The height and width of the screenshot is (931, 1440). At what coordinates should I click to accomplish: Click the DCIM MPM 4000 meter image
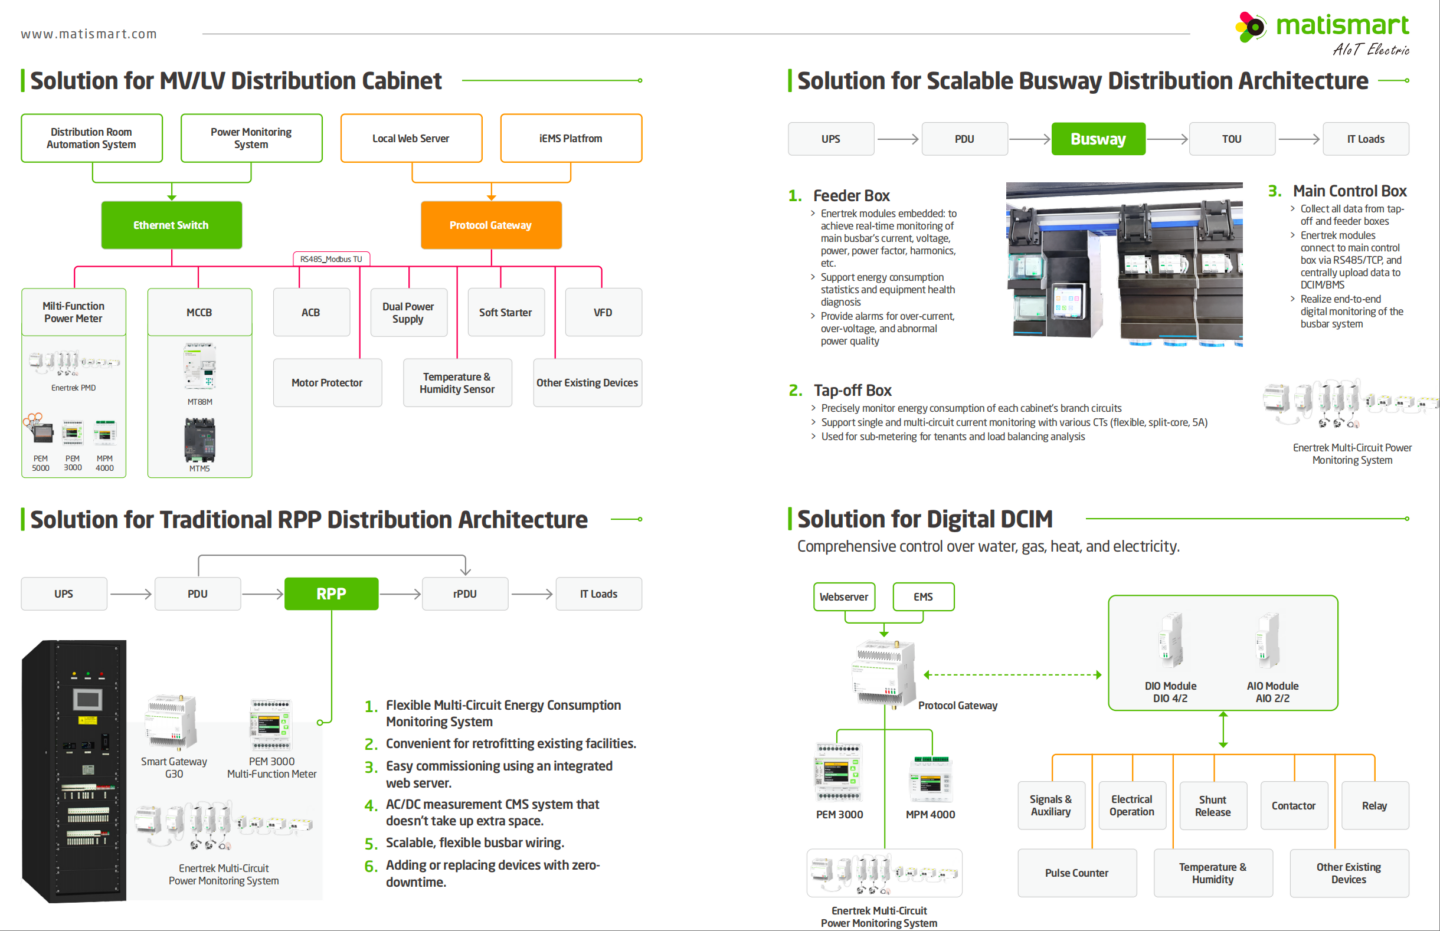point(931,779)
